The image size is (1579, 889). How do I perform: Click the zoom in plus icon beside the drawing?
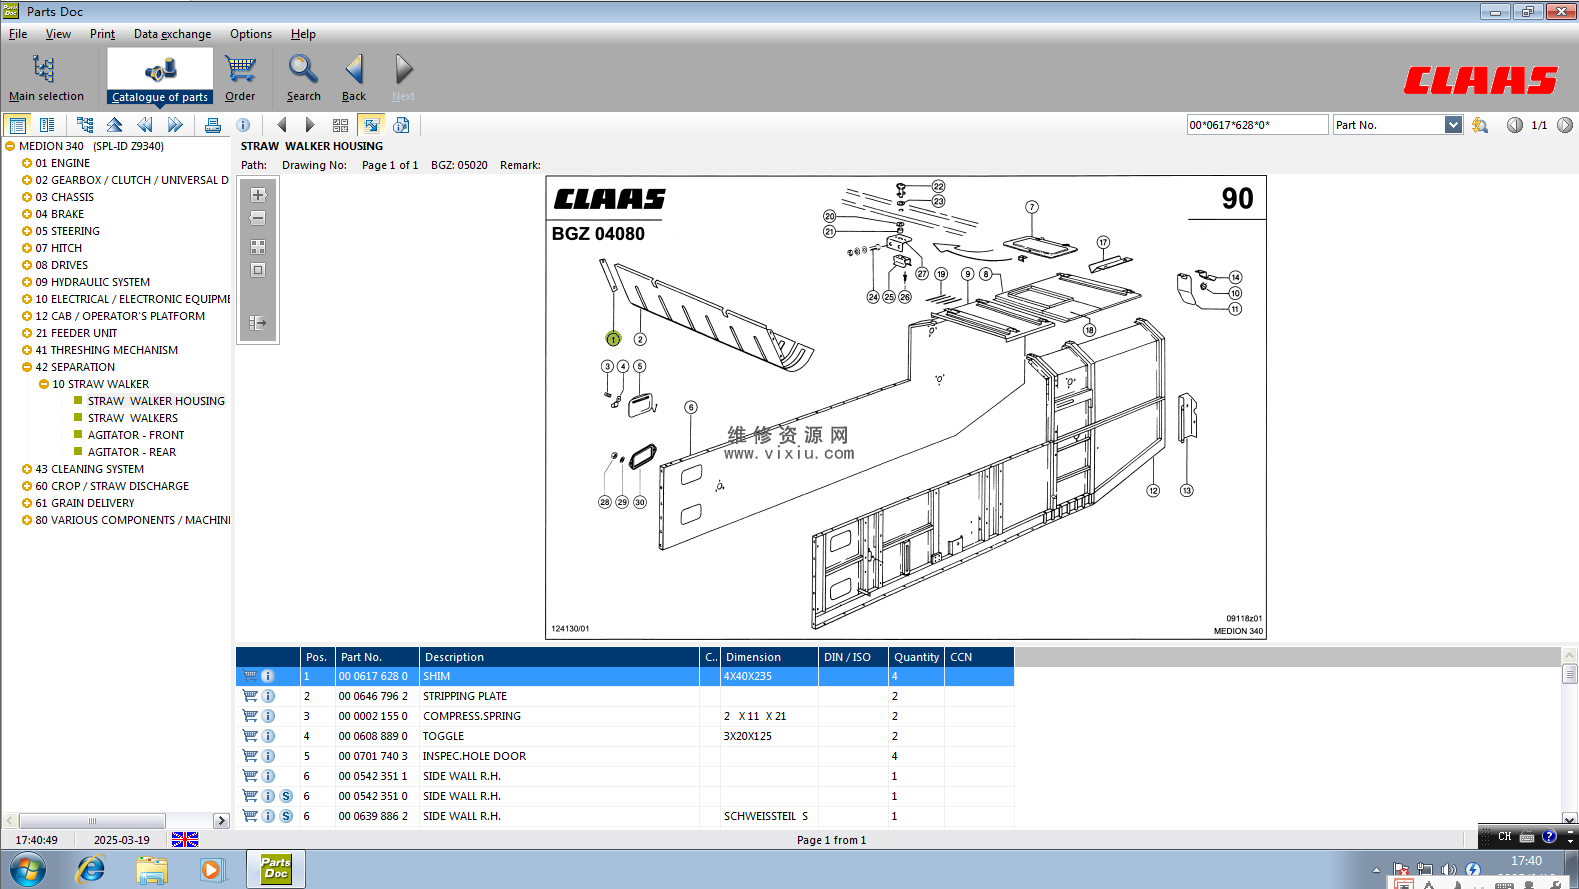click(x=258, y=195)
